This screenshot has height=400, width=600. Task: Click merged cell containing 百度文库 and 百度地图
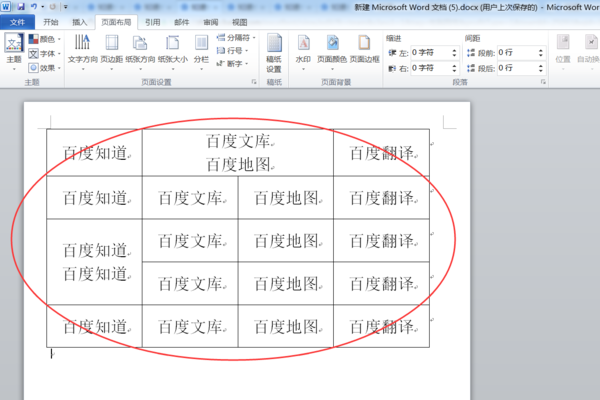238,153
